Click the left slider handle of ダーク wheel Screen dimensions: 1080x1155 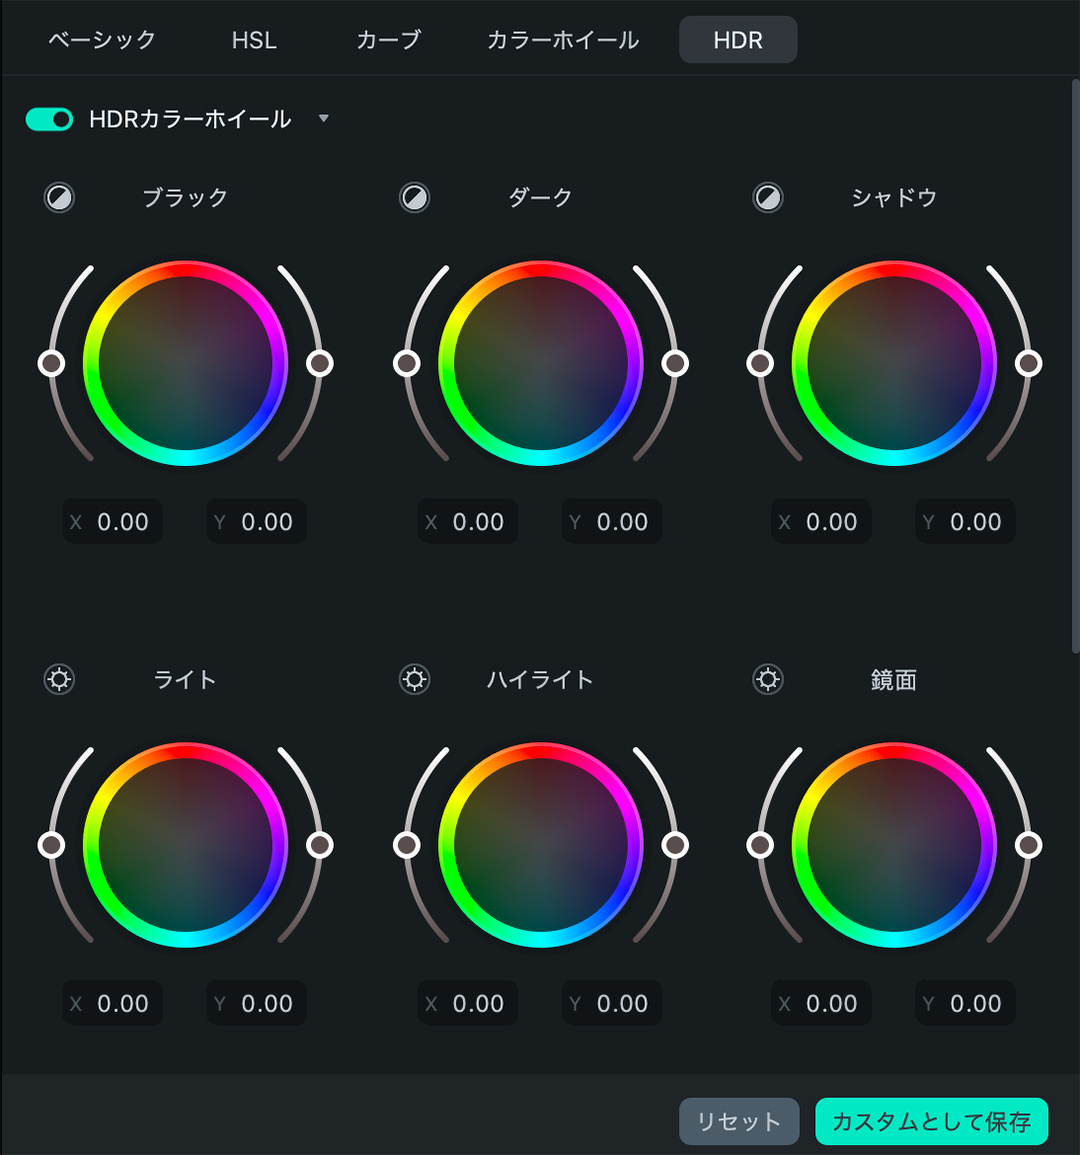(407, 363)
